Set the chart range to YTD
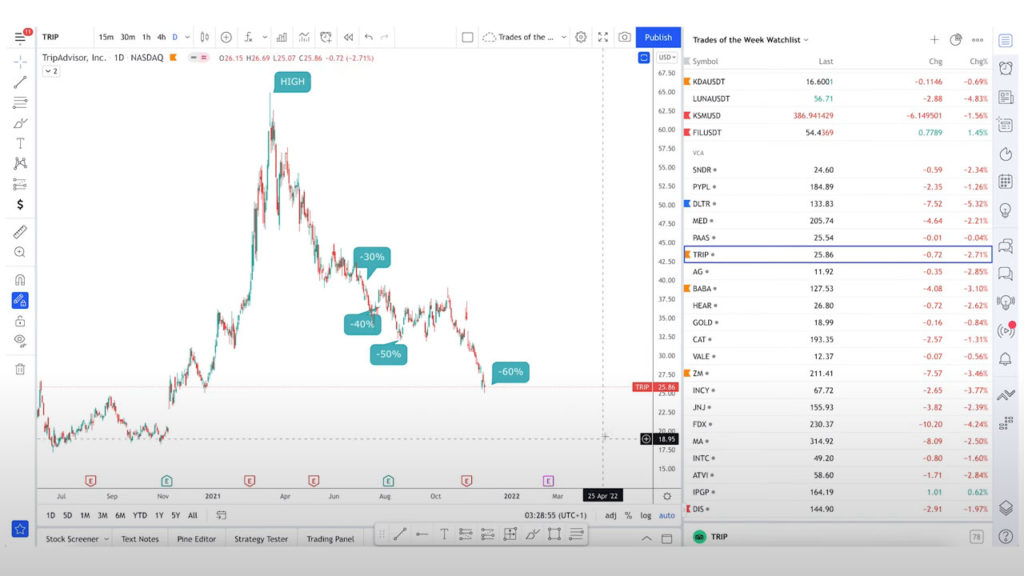 pyautogui.click(x=140, y=515)
